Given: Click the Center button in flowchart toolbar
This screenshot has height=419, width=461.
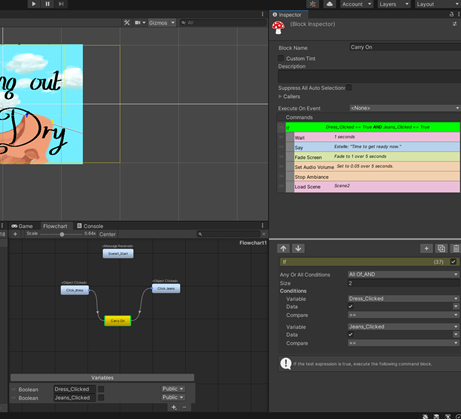Looking at the screenshot, I should (x=107, y=234).
